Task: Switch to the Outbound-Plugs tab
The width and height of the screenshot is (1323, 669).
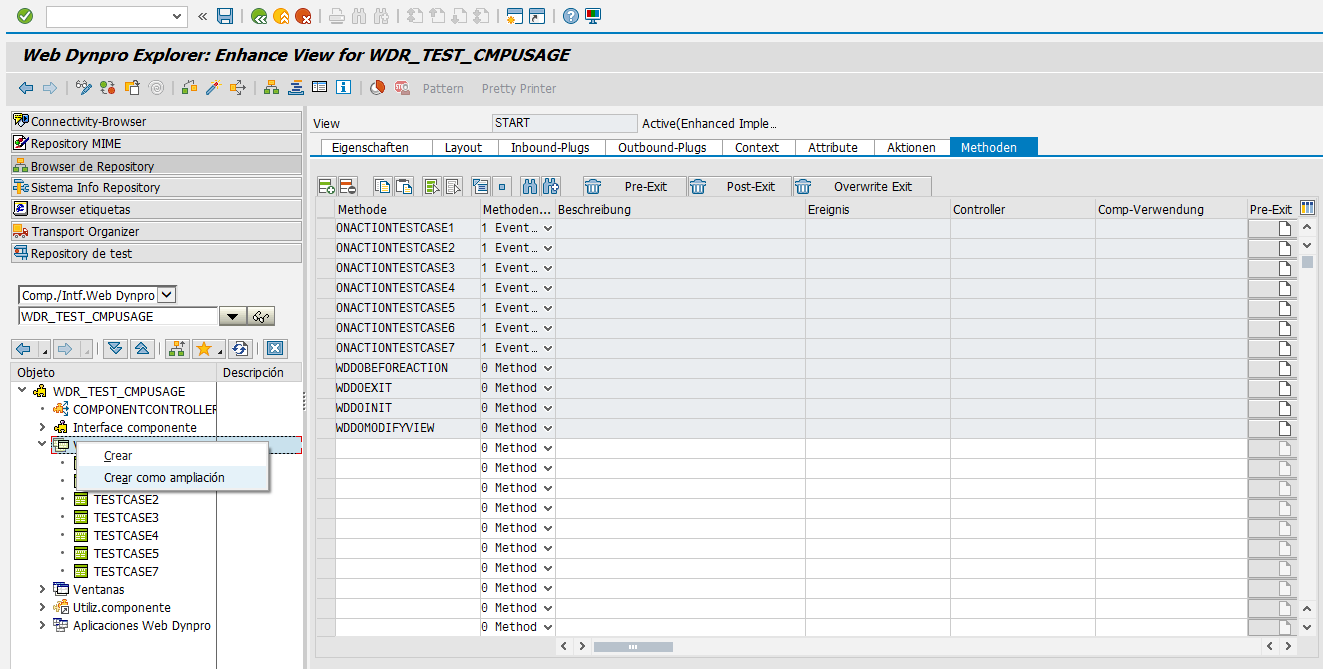Action: click(662, 147)
